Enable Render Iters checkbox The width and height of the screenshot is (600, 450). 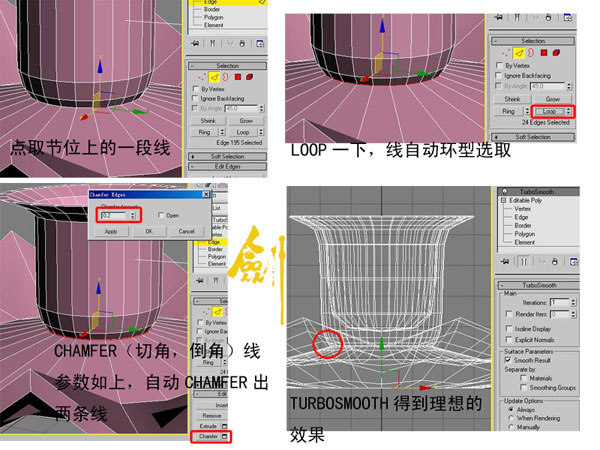point(509,314)
